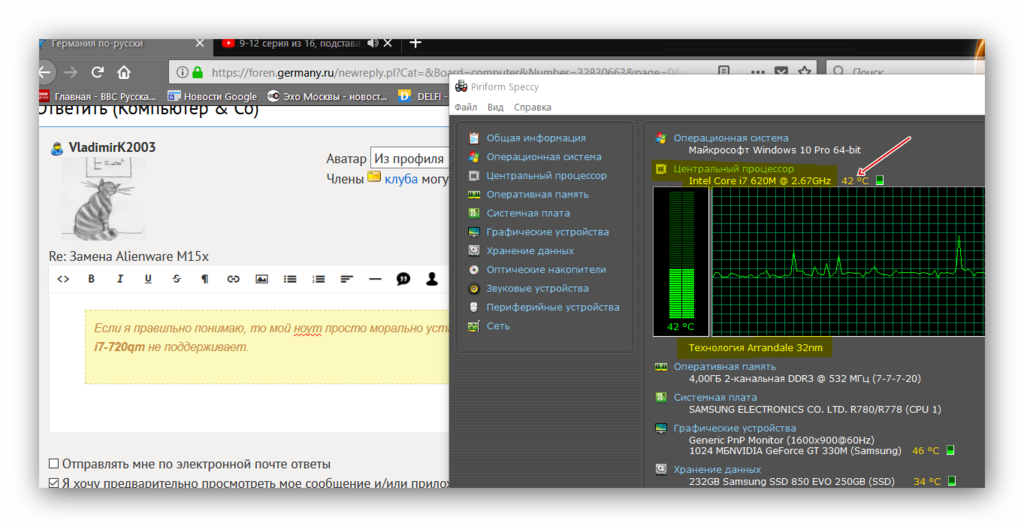Click the клуба link next to Члены

(x=401, y=179)
